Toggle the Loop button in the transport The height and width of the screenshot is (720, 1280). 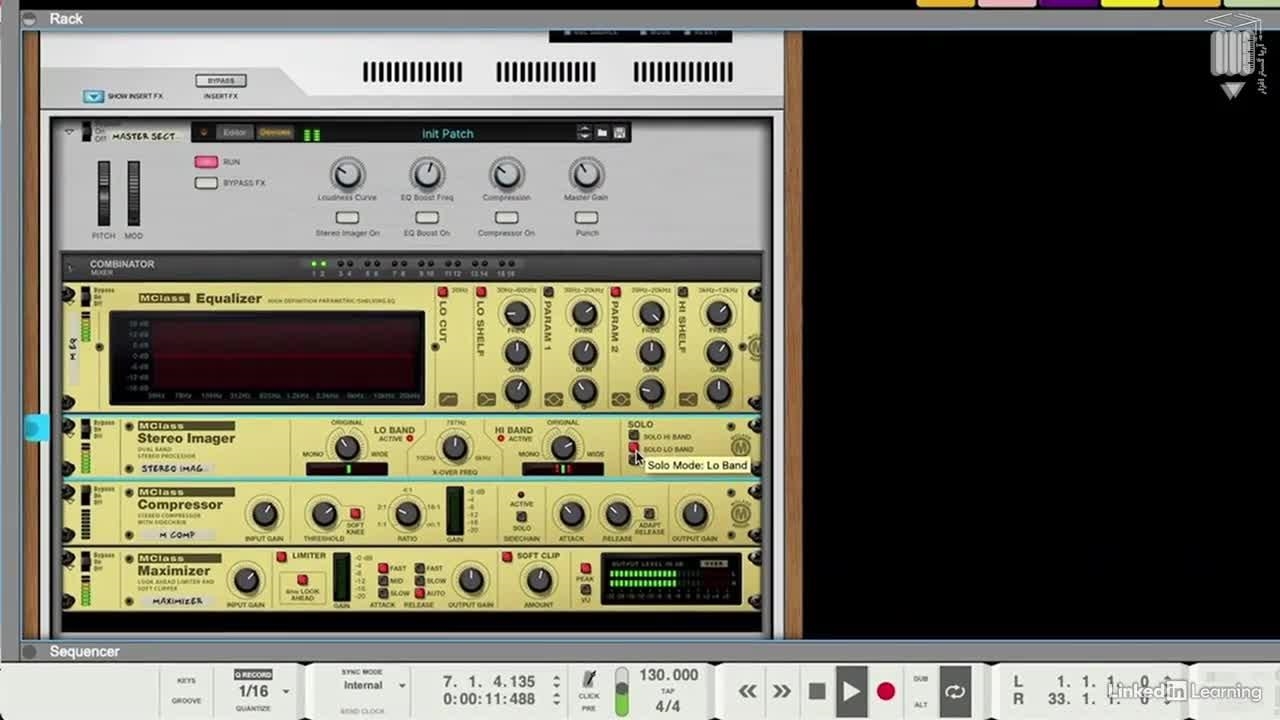click(x=955, y=691)
